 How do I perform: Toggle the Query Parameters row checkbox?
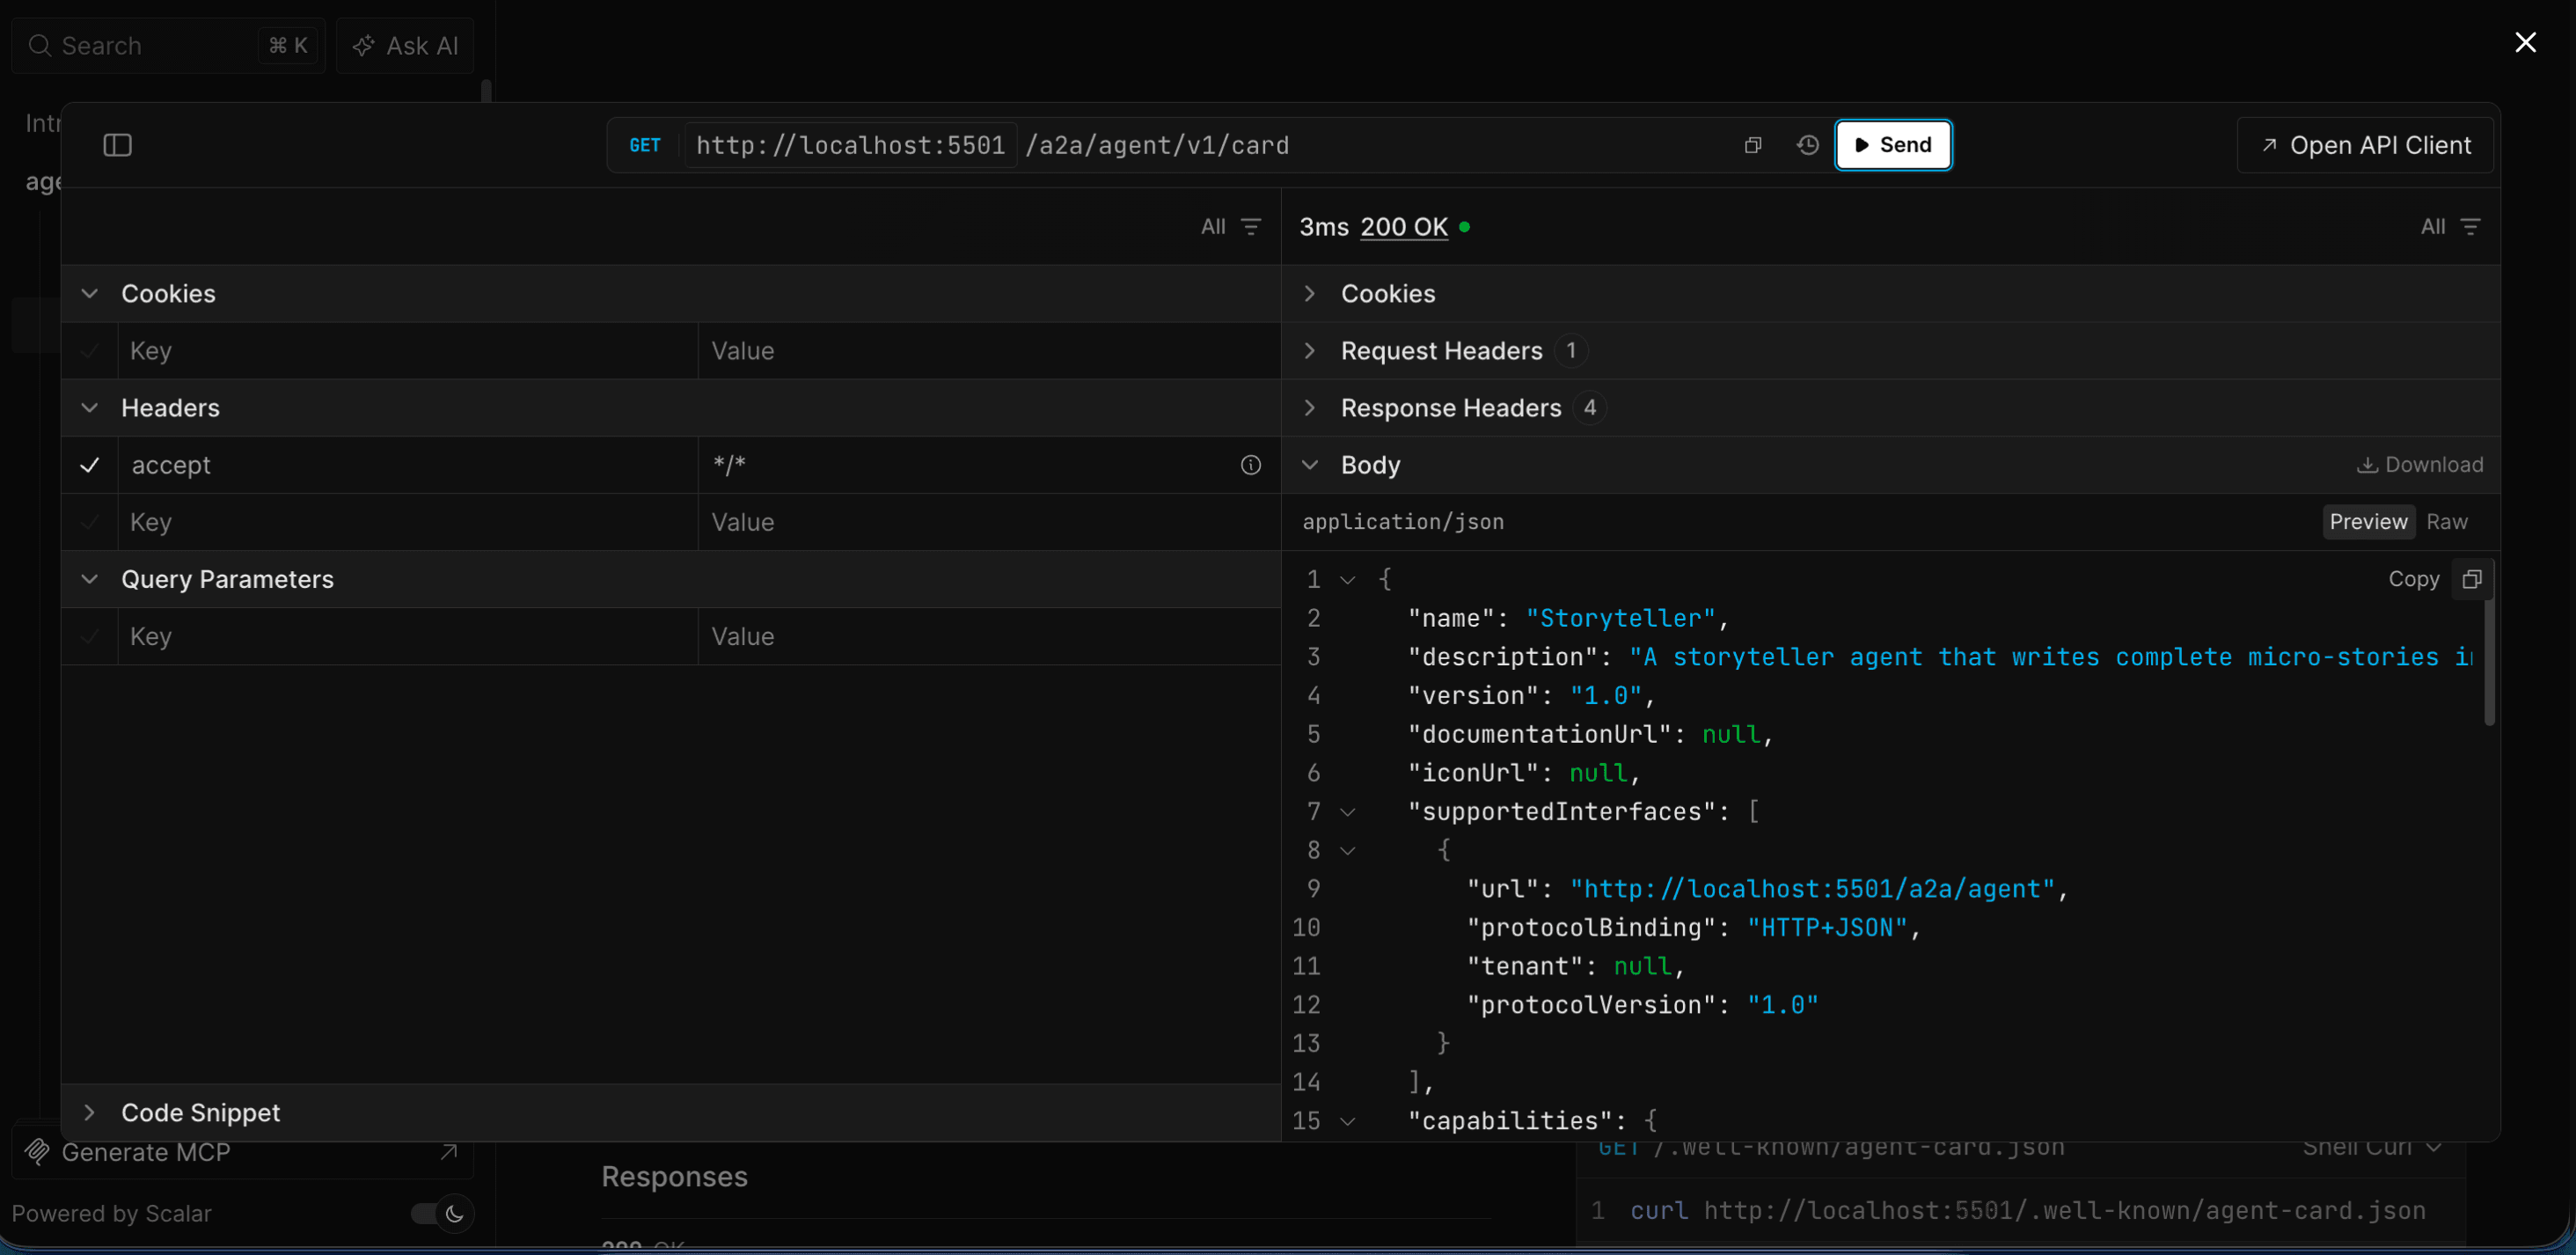90,636
